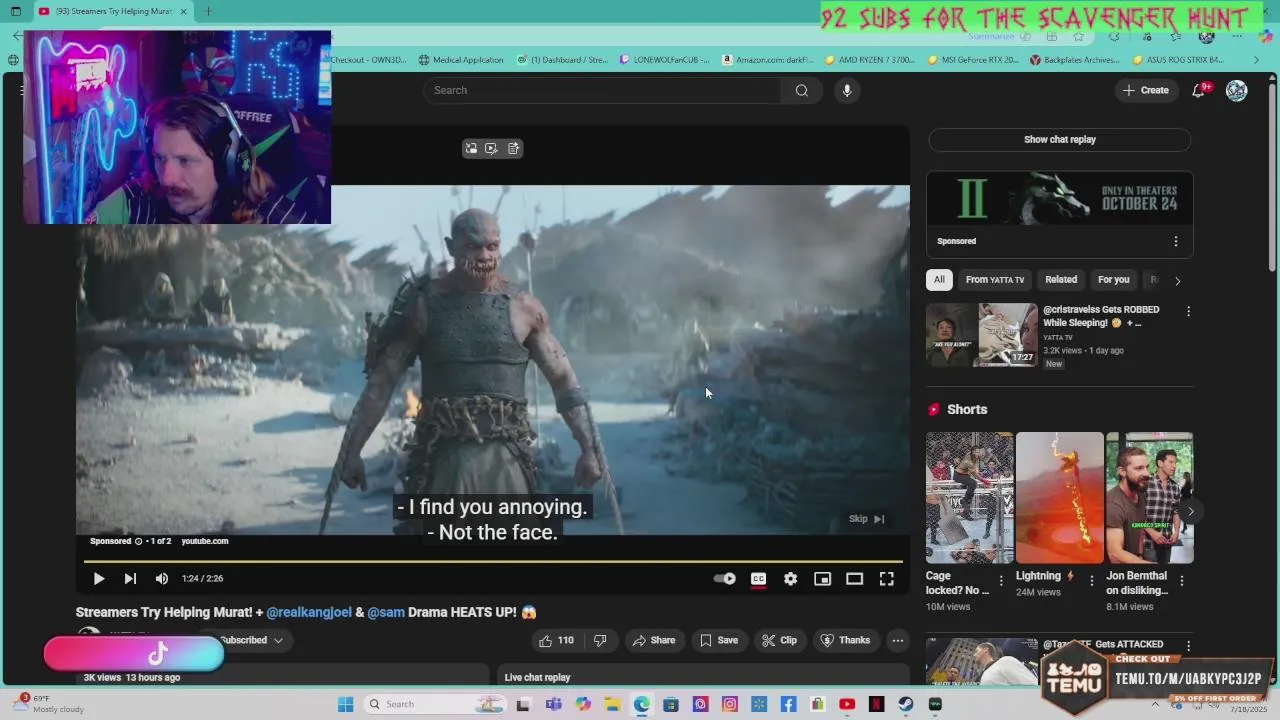Open ASUS ROG STRIX bookmark
Screen dimensions: 1280x720
pyautogui.click(x=1178, y=60)
